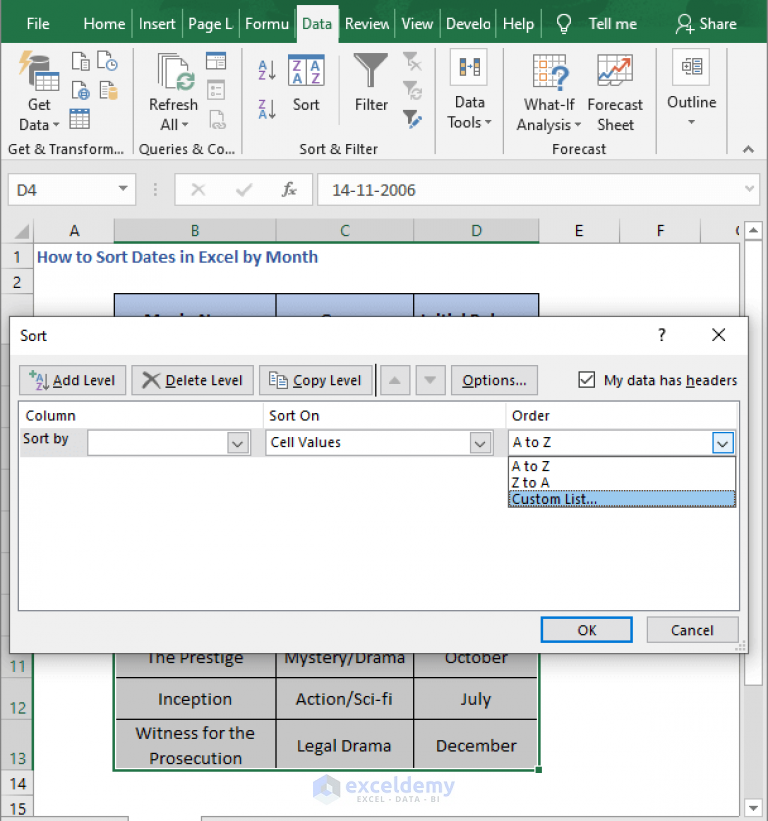
Task: Sort descending with the Z to A ribbon icon
Action: 267,109
